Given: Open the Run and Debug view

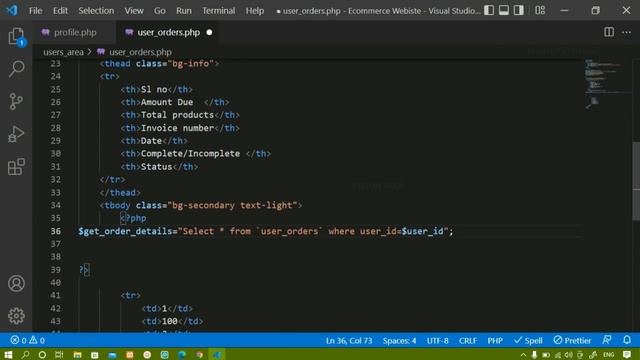Looking at the screenshot, I should tap(16, 134).
